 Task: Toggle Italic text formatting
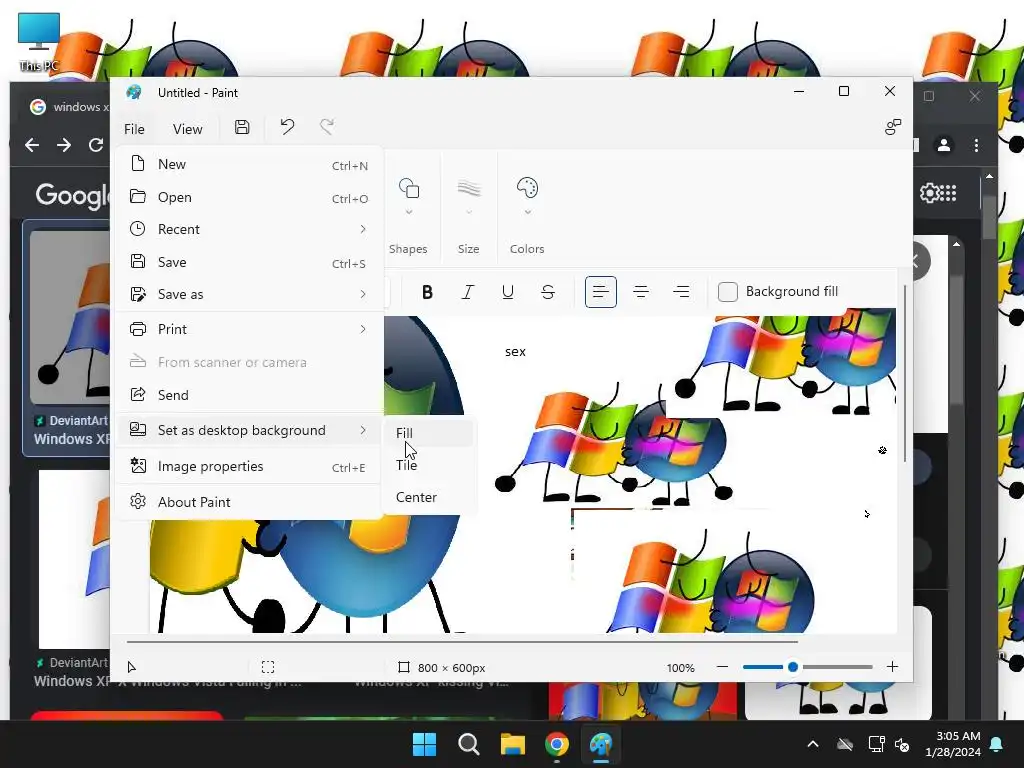tap(468, 292)
